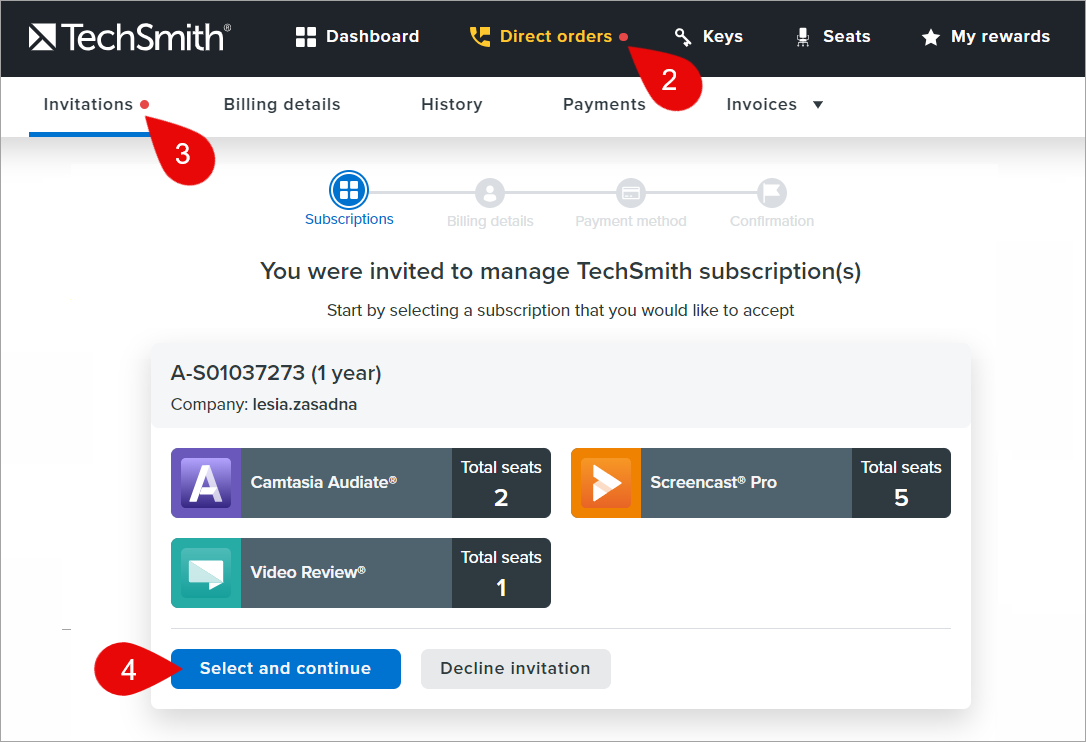
Task: Open My rewards in navigation
Action: [x=986, y=37]
